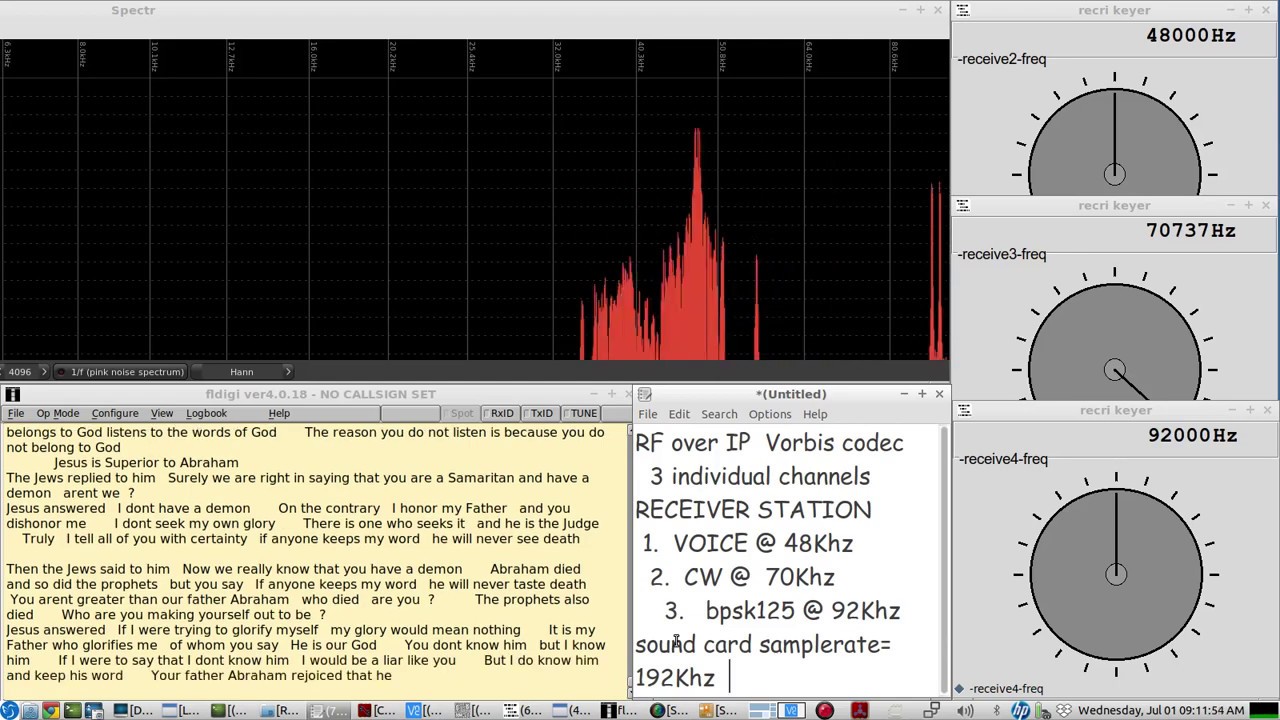Launch the terminal from the taskbar launcher
The image size is (1280, 720).
point(72,710)
